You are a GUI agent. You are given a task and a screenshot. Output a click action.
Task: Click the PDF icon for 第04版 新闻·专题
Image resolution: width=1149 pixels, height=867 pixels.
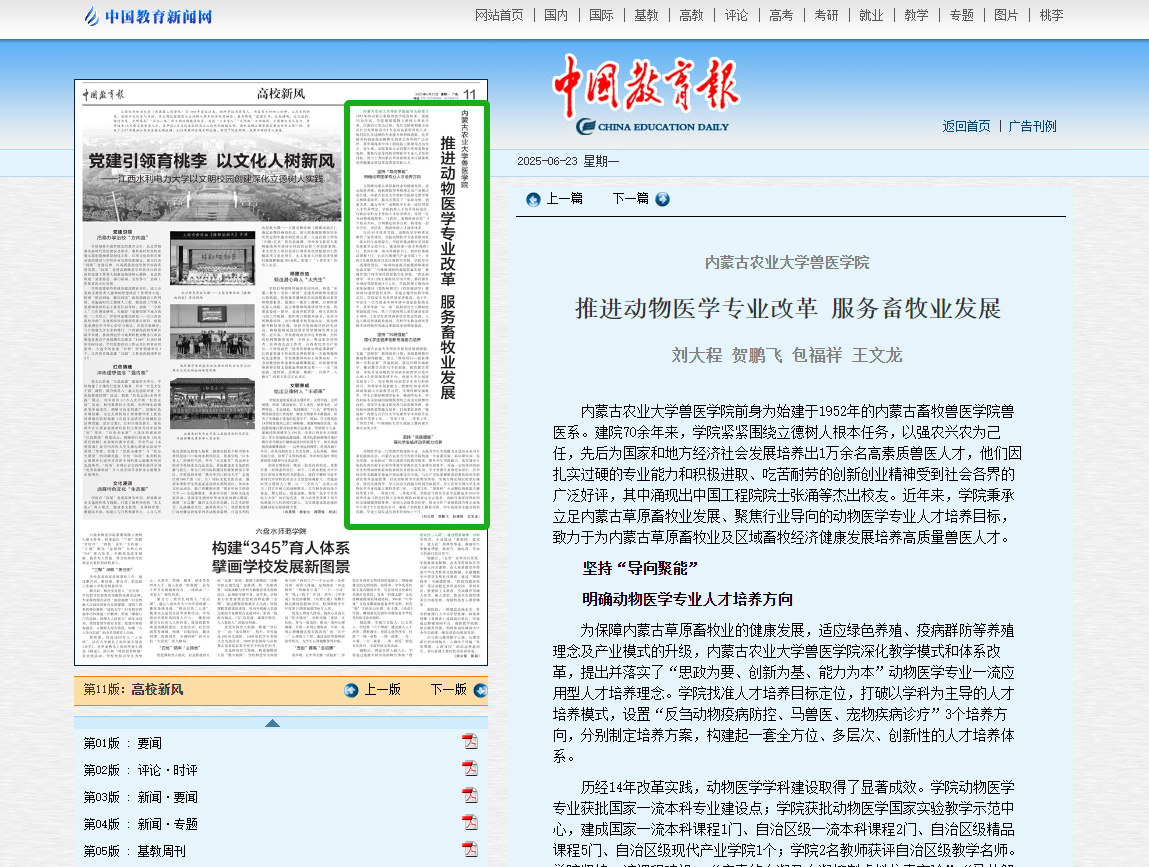(469, 822)
